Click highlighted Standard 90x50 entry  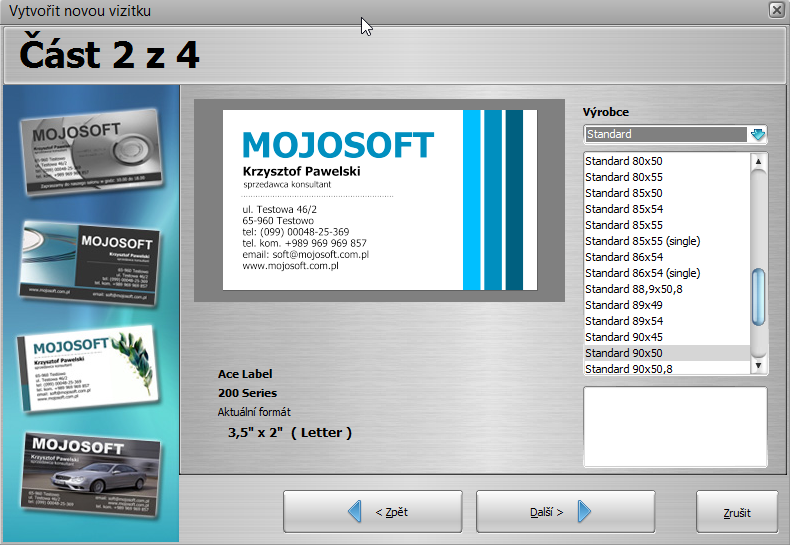tap(667, 353)
